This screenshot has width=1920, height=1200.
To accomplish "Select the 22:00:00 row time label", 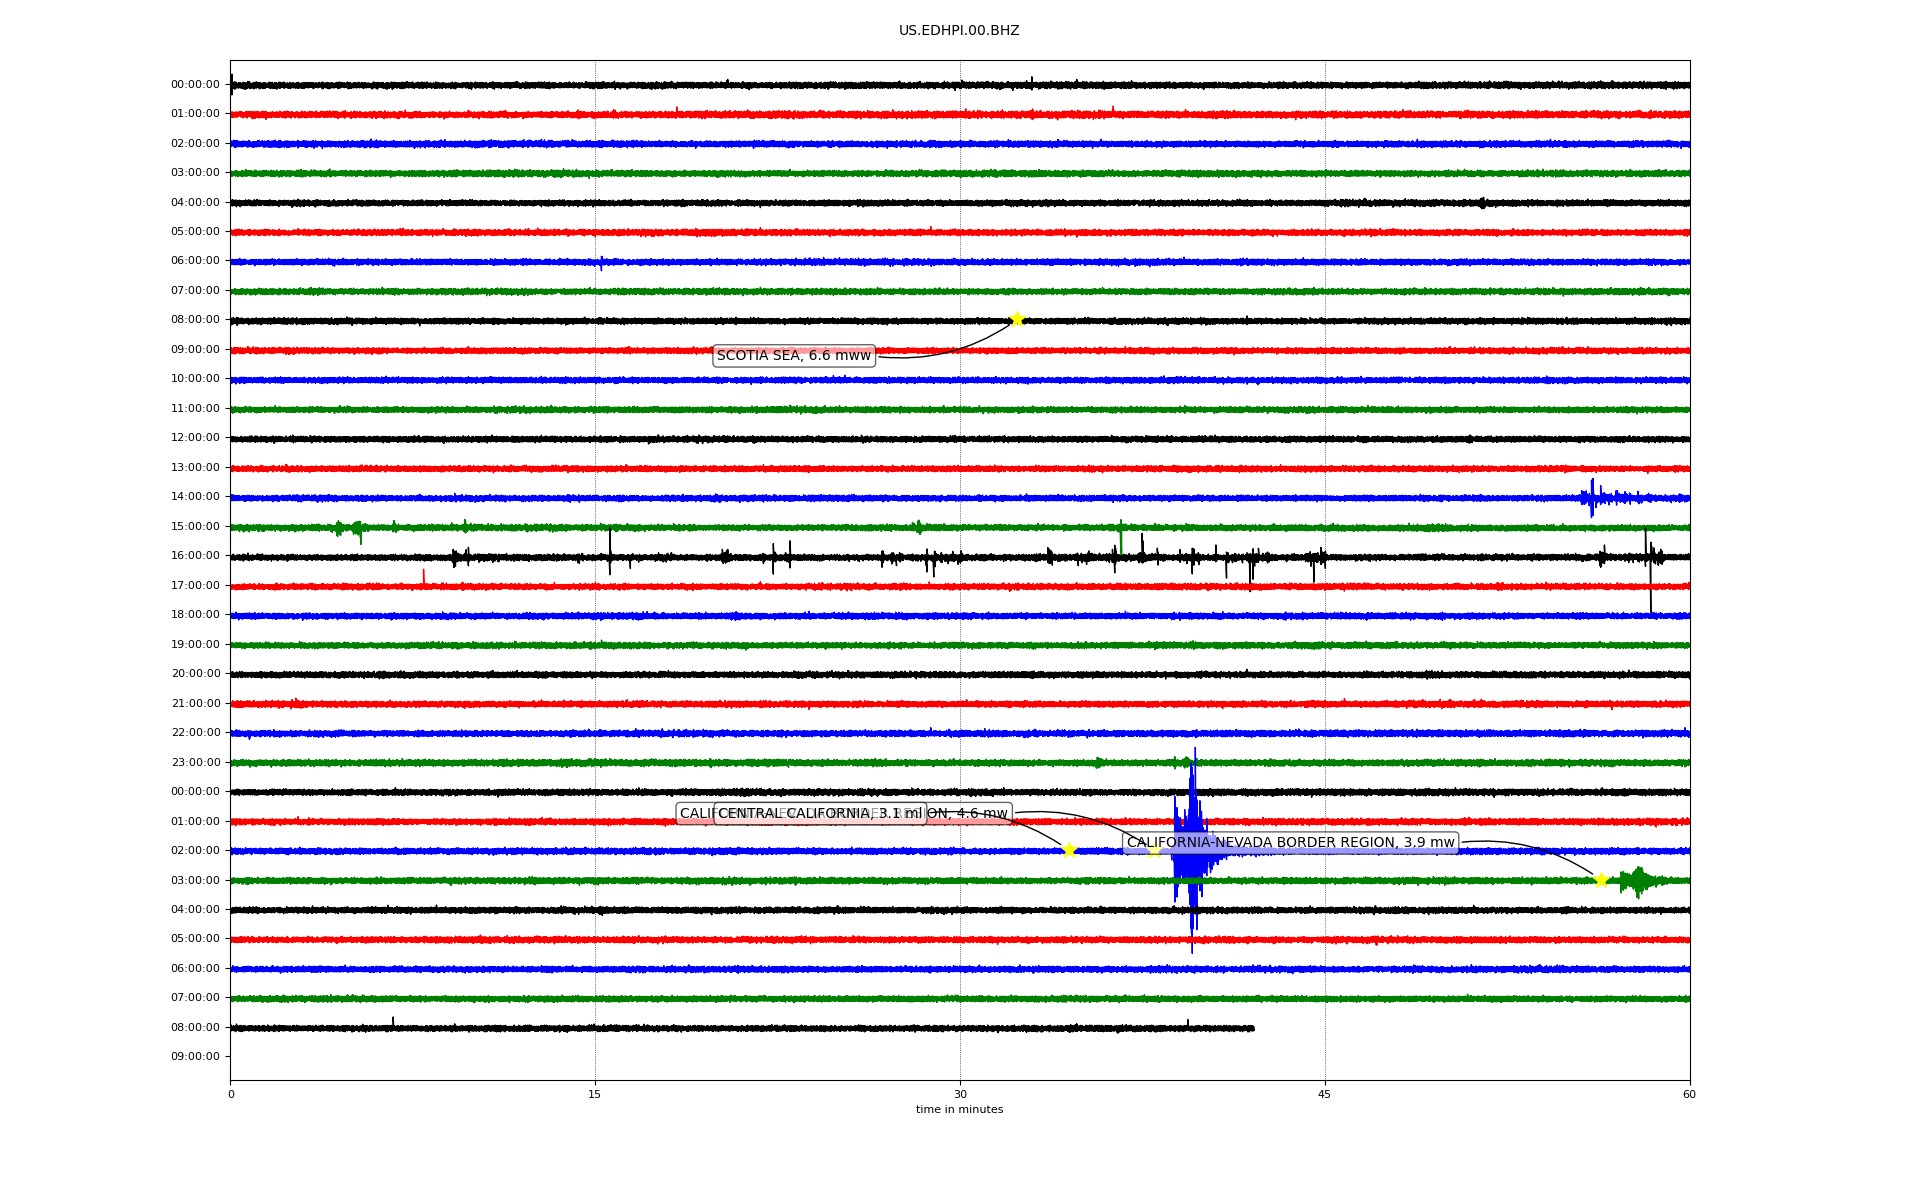I will point(195,733).
